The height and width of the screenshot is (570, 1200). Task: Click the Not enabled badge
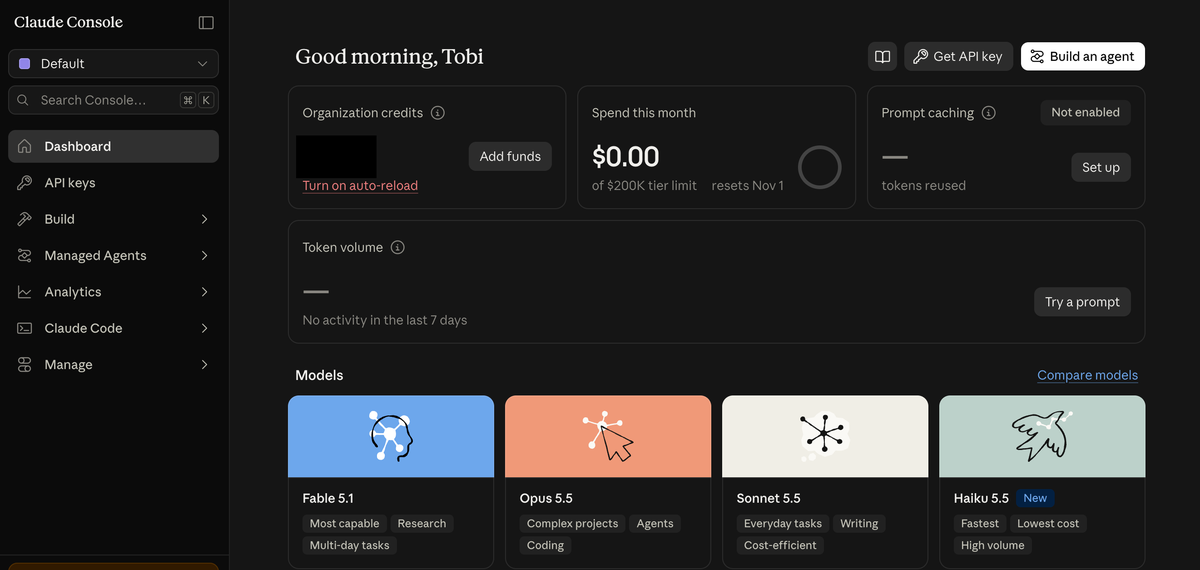[1085, 112]
